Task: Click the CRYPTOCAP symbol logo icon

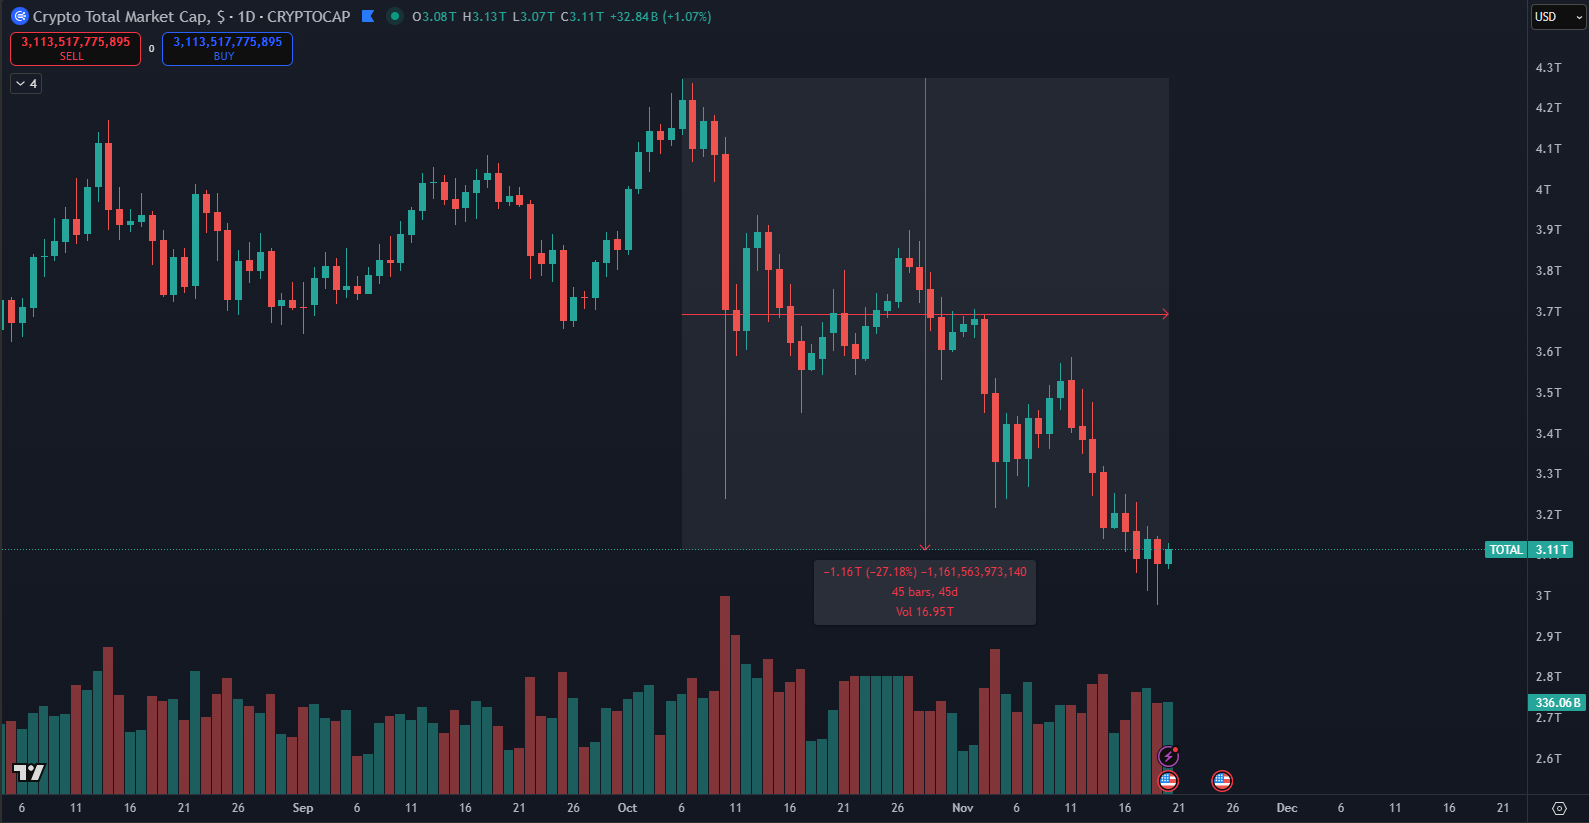Action: point(19,16)
